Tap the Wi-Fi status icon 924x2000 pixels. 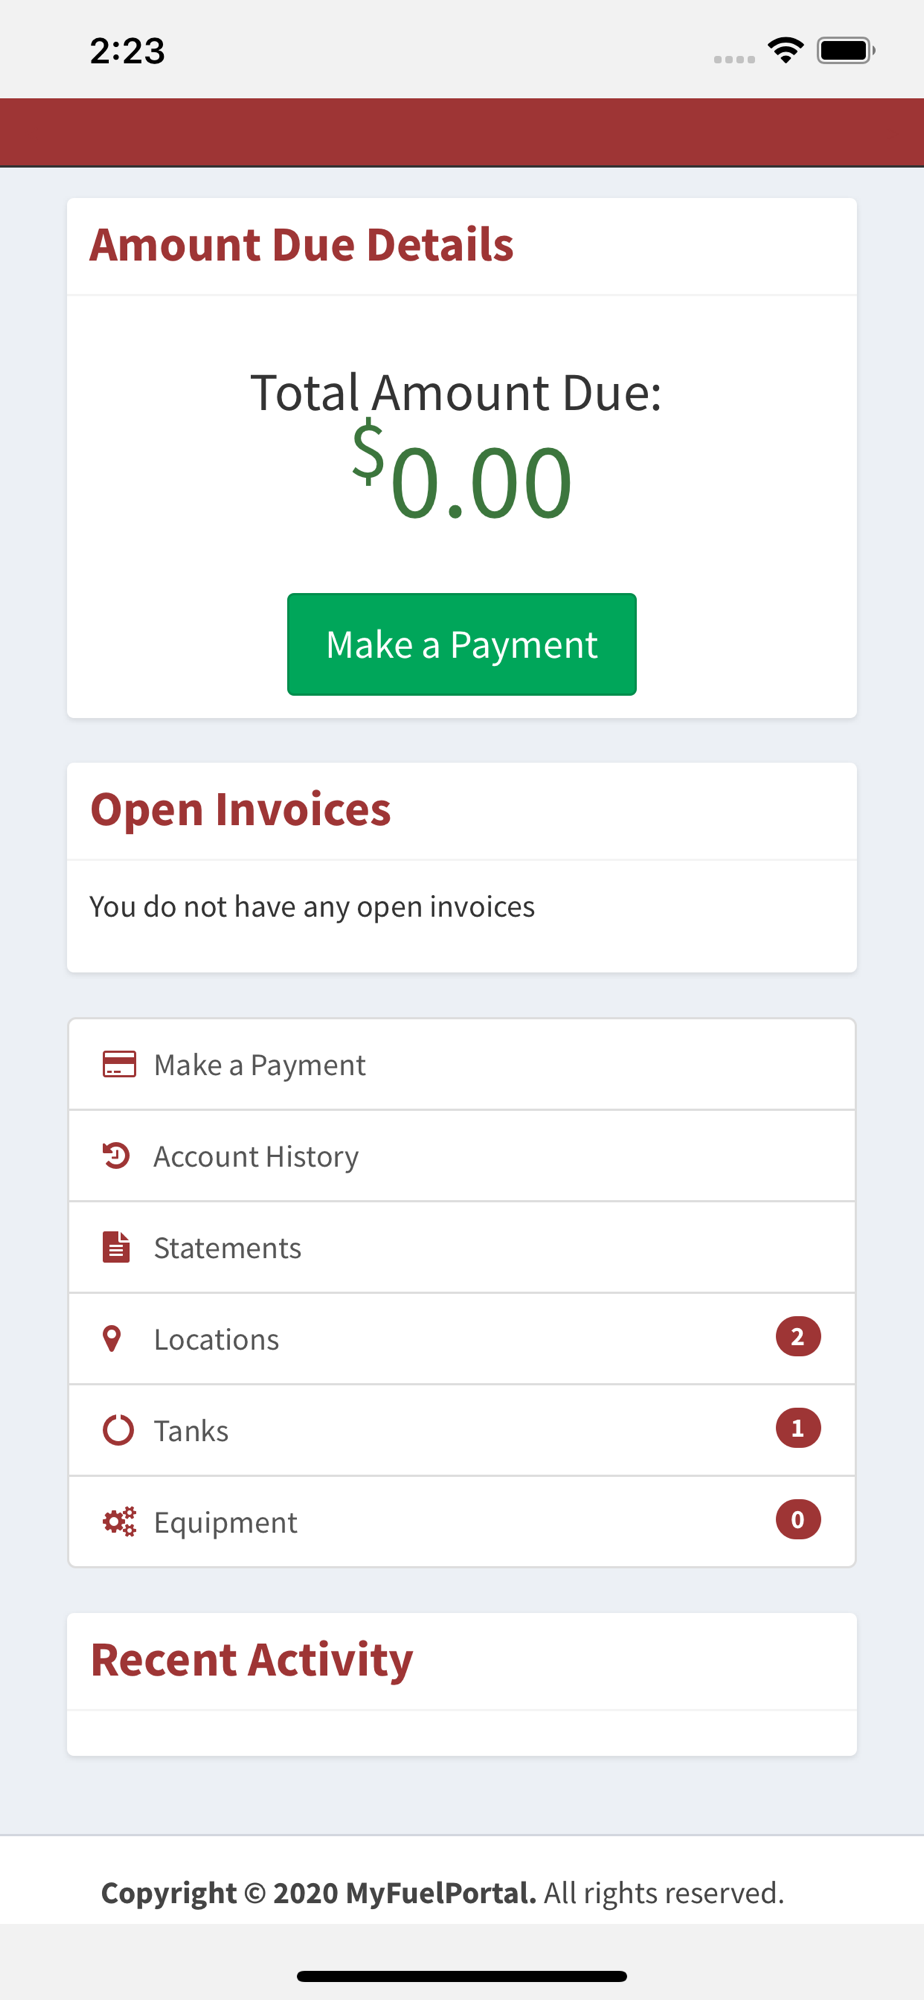786,50
